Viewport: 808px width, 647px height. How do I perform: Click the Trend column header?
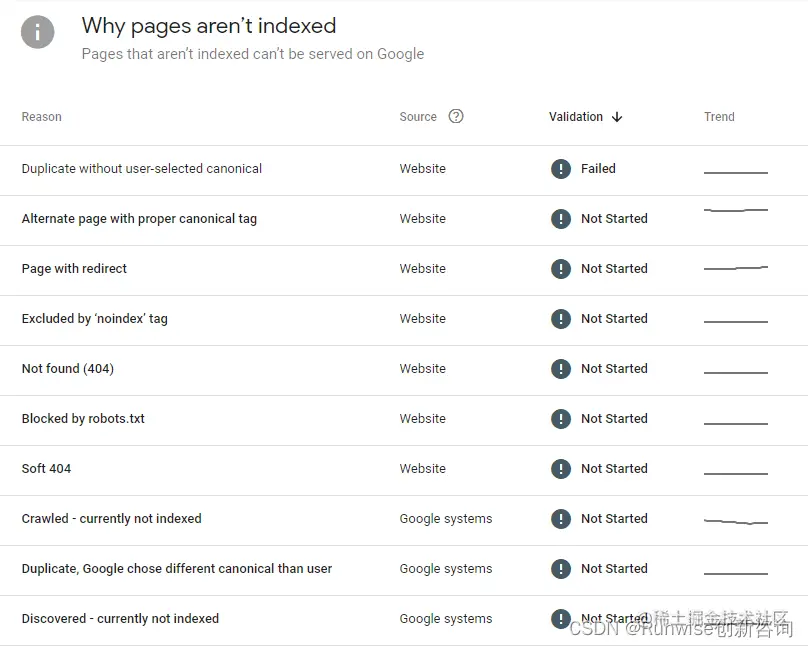[x=719, y=117]
